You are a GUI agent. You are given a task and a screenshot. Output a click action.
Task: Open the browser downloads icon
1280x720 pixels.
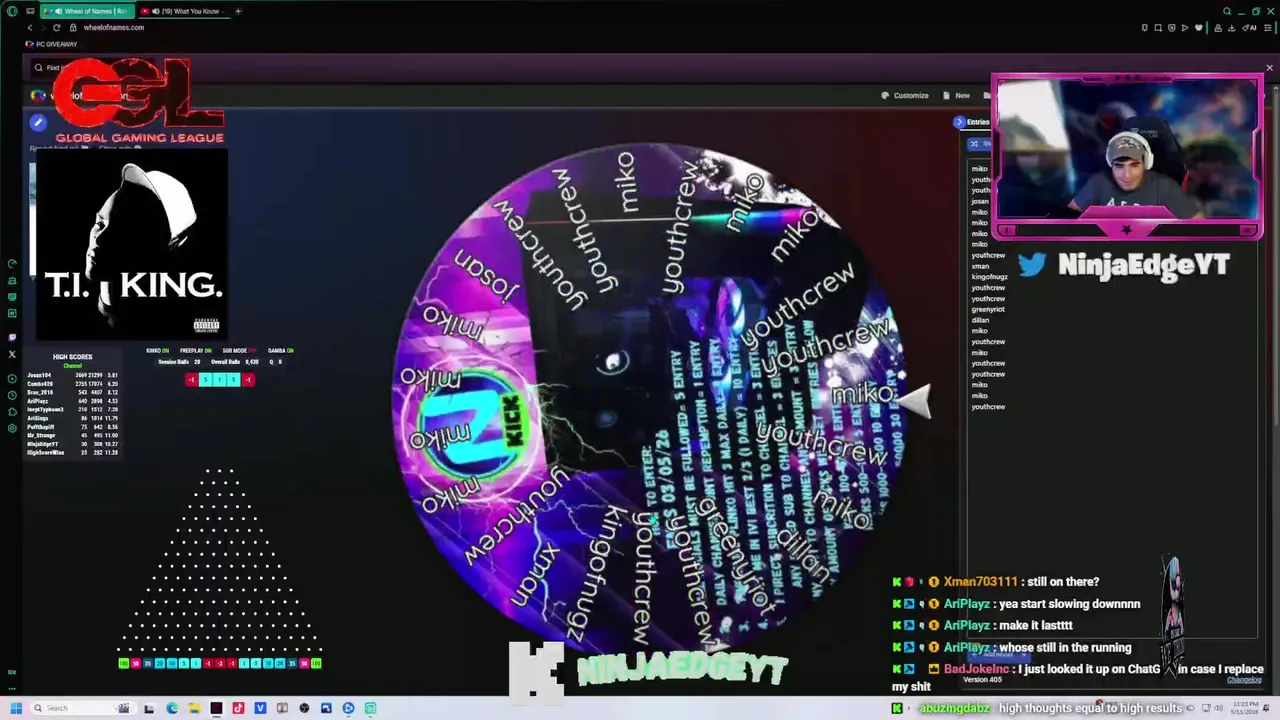[x=1232, y=28]
